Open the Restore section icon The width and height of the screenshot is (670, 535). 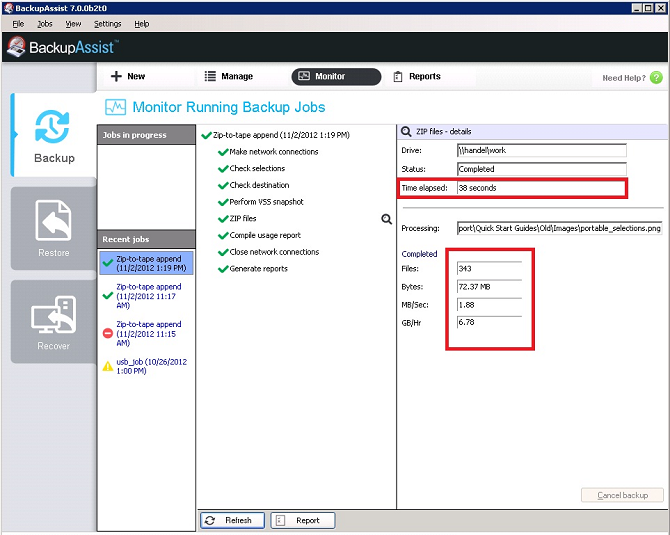[53, 220]
